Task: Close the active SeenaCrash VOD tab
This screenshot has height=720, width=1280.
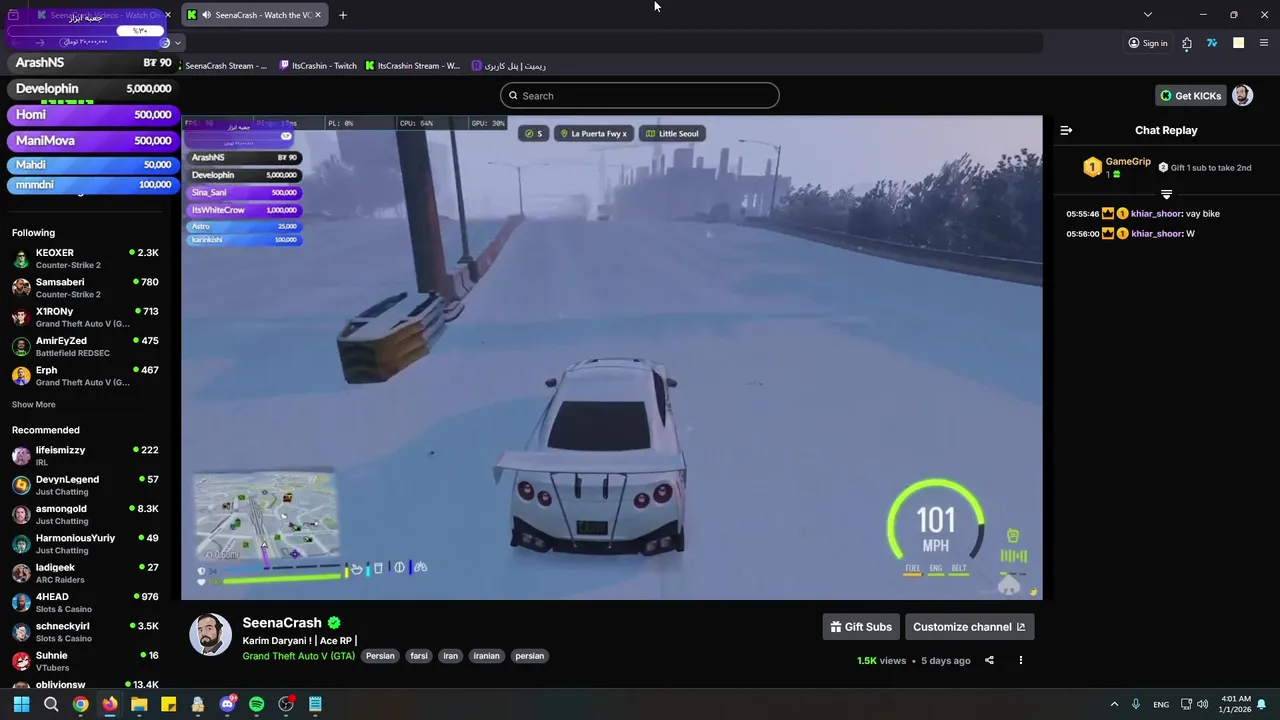Action: [318, 15]
